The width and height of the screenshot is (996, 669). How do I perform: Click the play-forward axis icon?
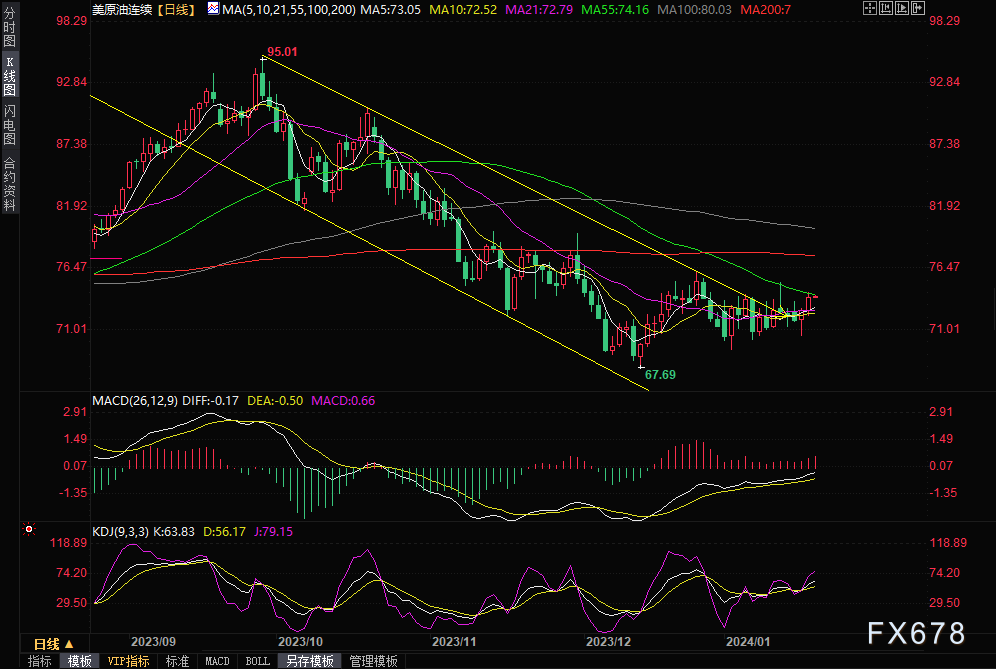click(901, 8)
